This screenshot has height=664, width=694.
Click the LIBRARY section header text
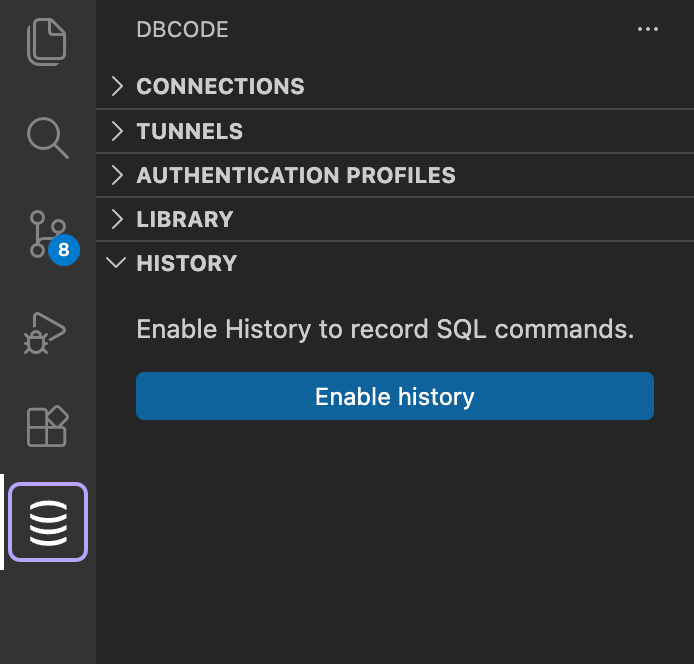185,220
